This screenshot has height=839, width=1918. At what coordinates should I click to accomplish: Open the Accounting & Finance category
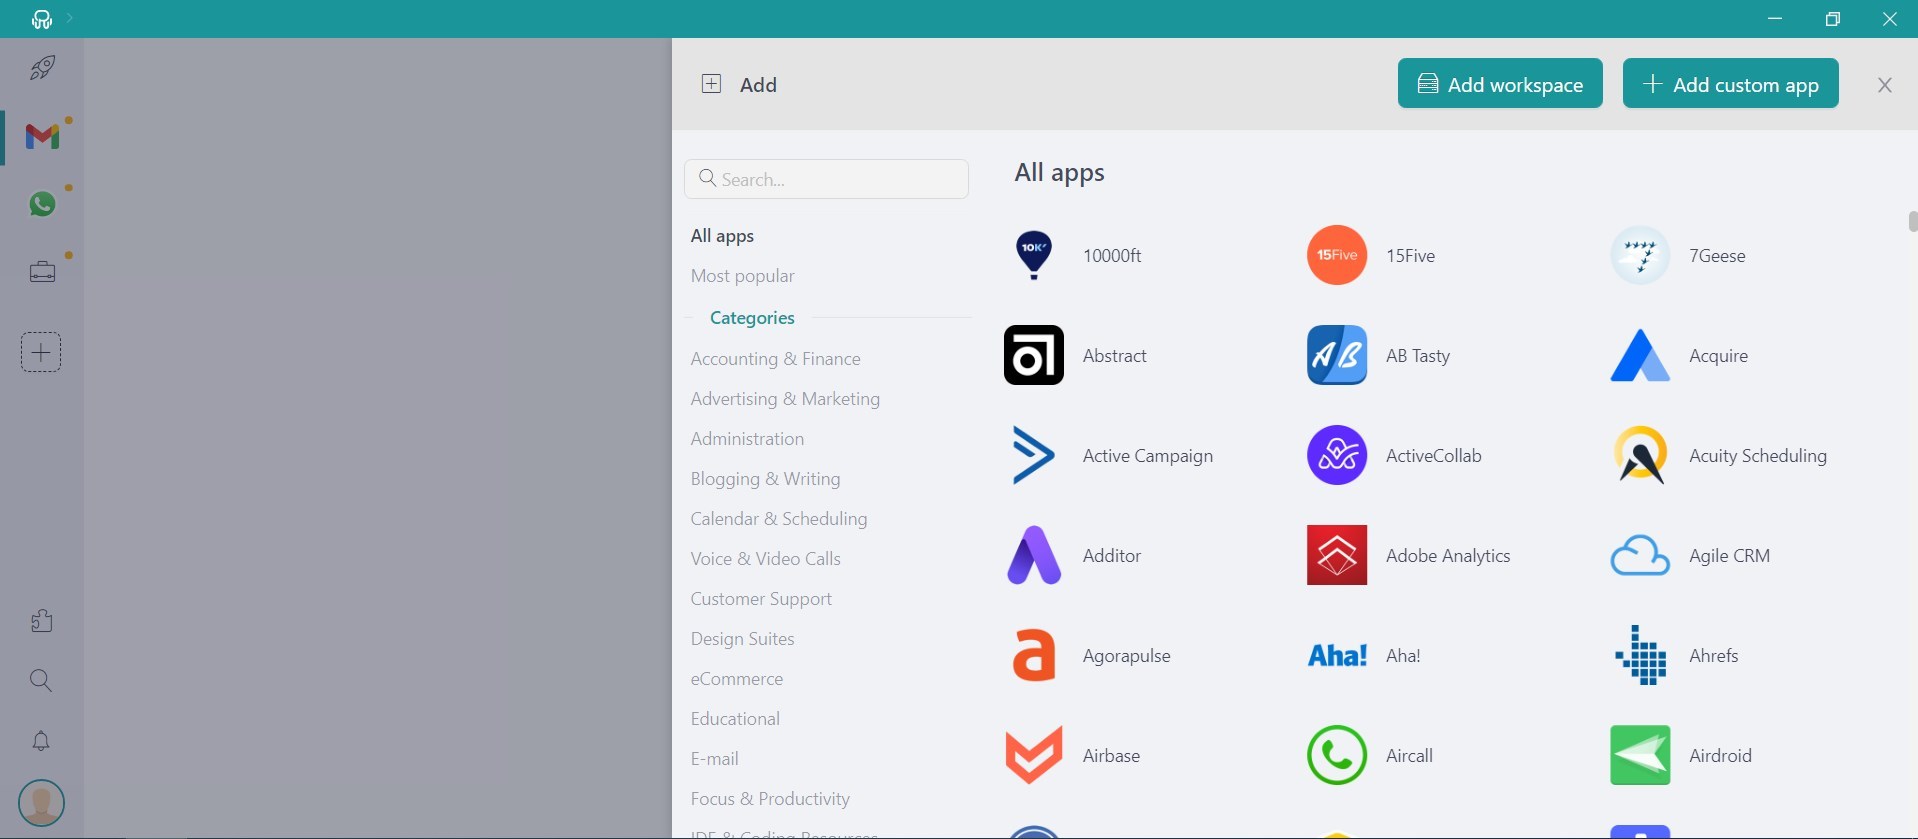point(775,359)
